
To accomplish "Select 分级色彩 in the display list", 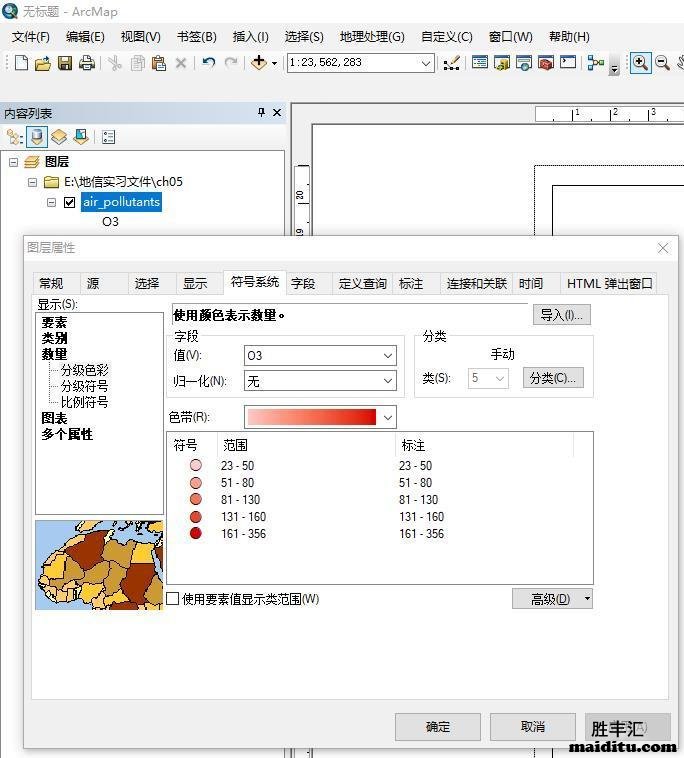I will click(85, 370).
